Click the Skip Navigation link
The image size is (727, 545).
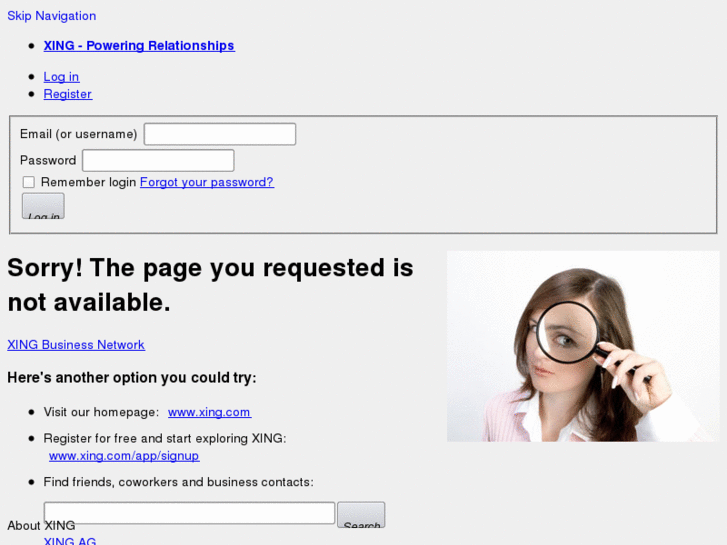51,16
